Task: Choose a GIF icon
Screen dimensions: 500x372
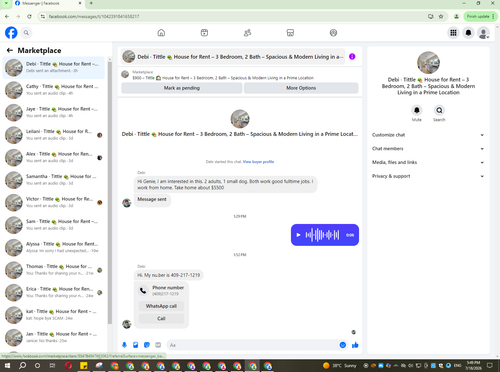Action: (x=158, y=345)
